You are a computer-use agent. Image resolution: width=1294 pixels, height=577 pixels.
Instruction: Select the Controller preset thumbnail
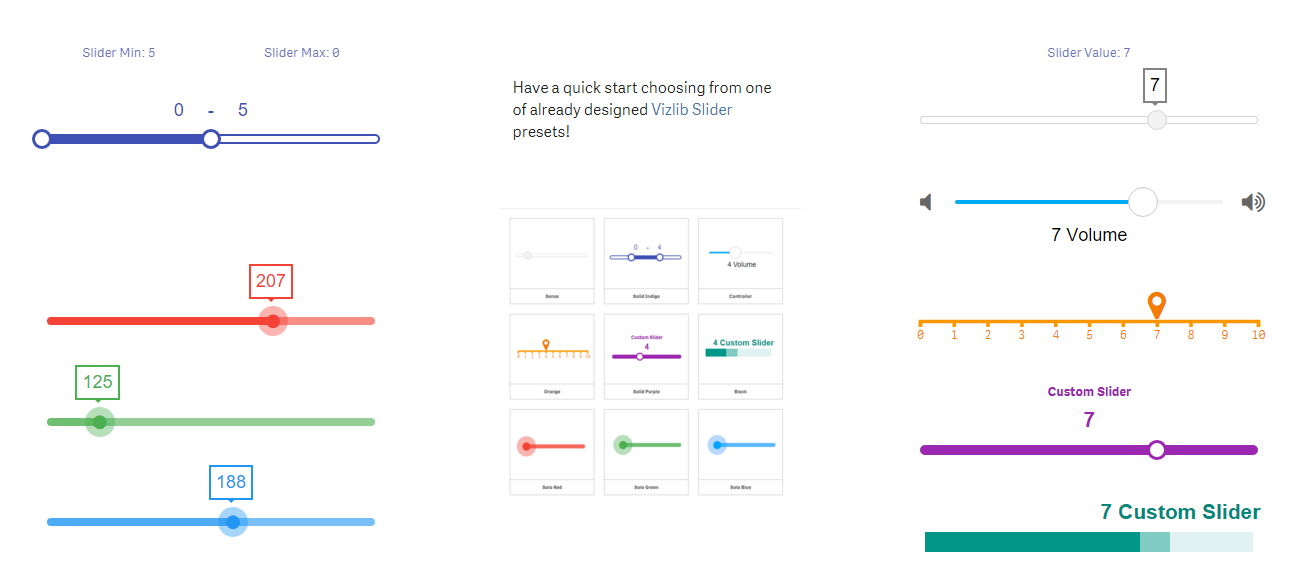coord(740,261)
